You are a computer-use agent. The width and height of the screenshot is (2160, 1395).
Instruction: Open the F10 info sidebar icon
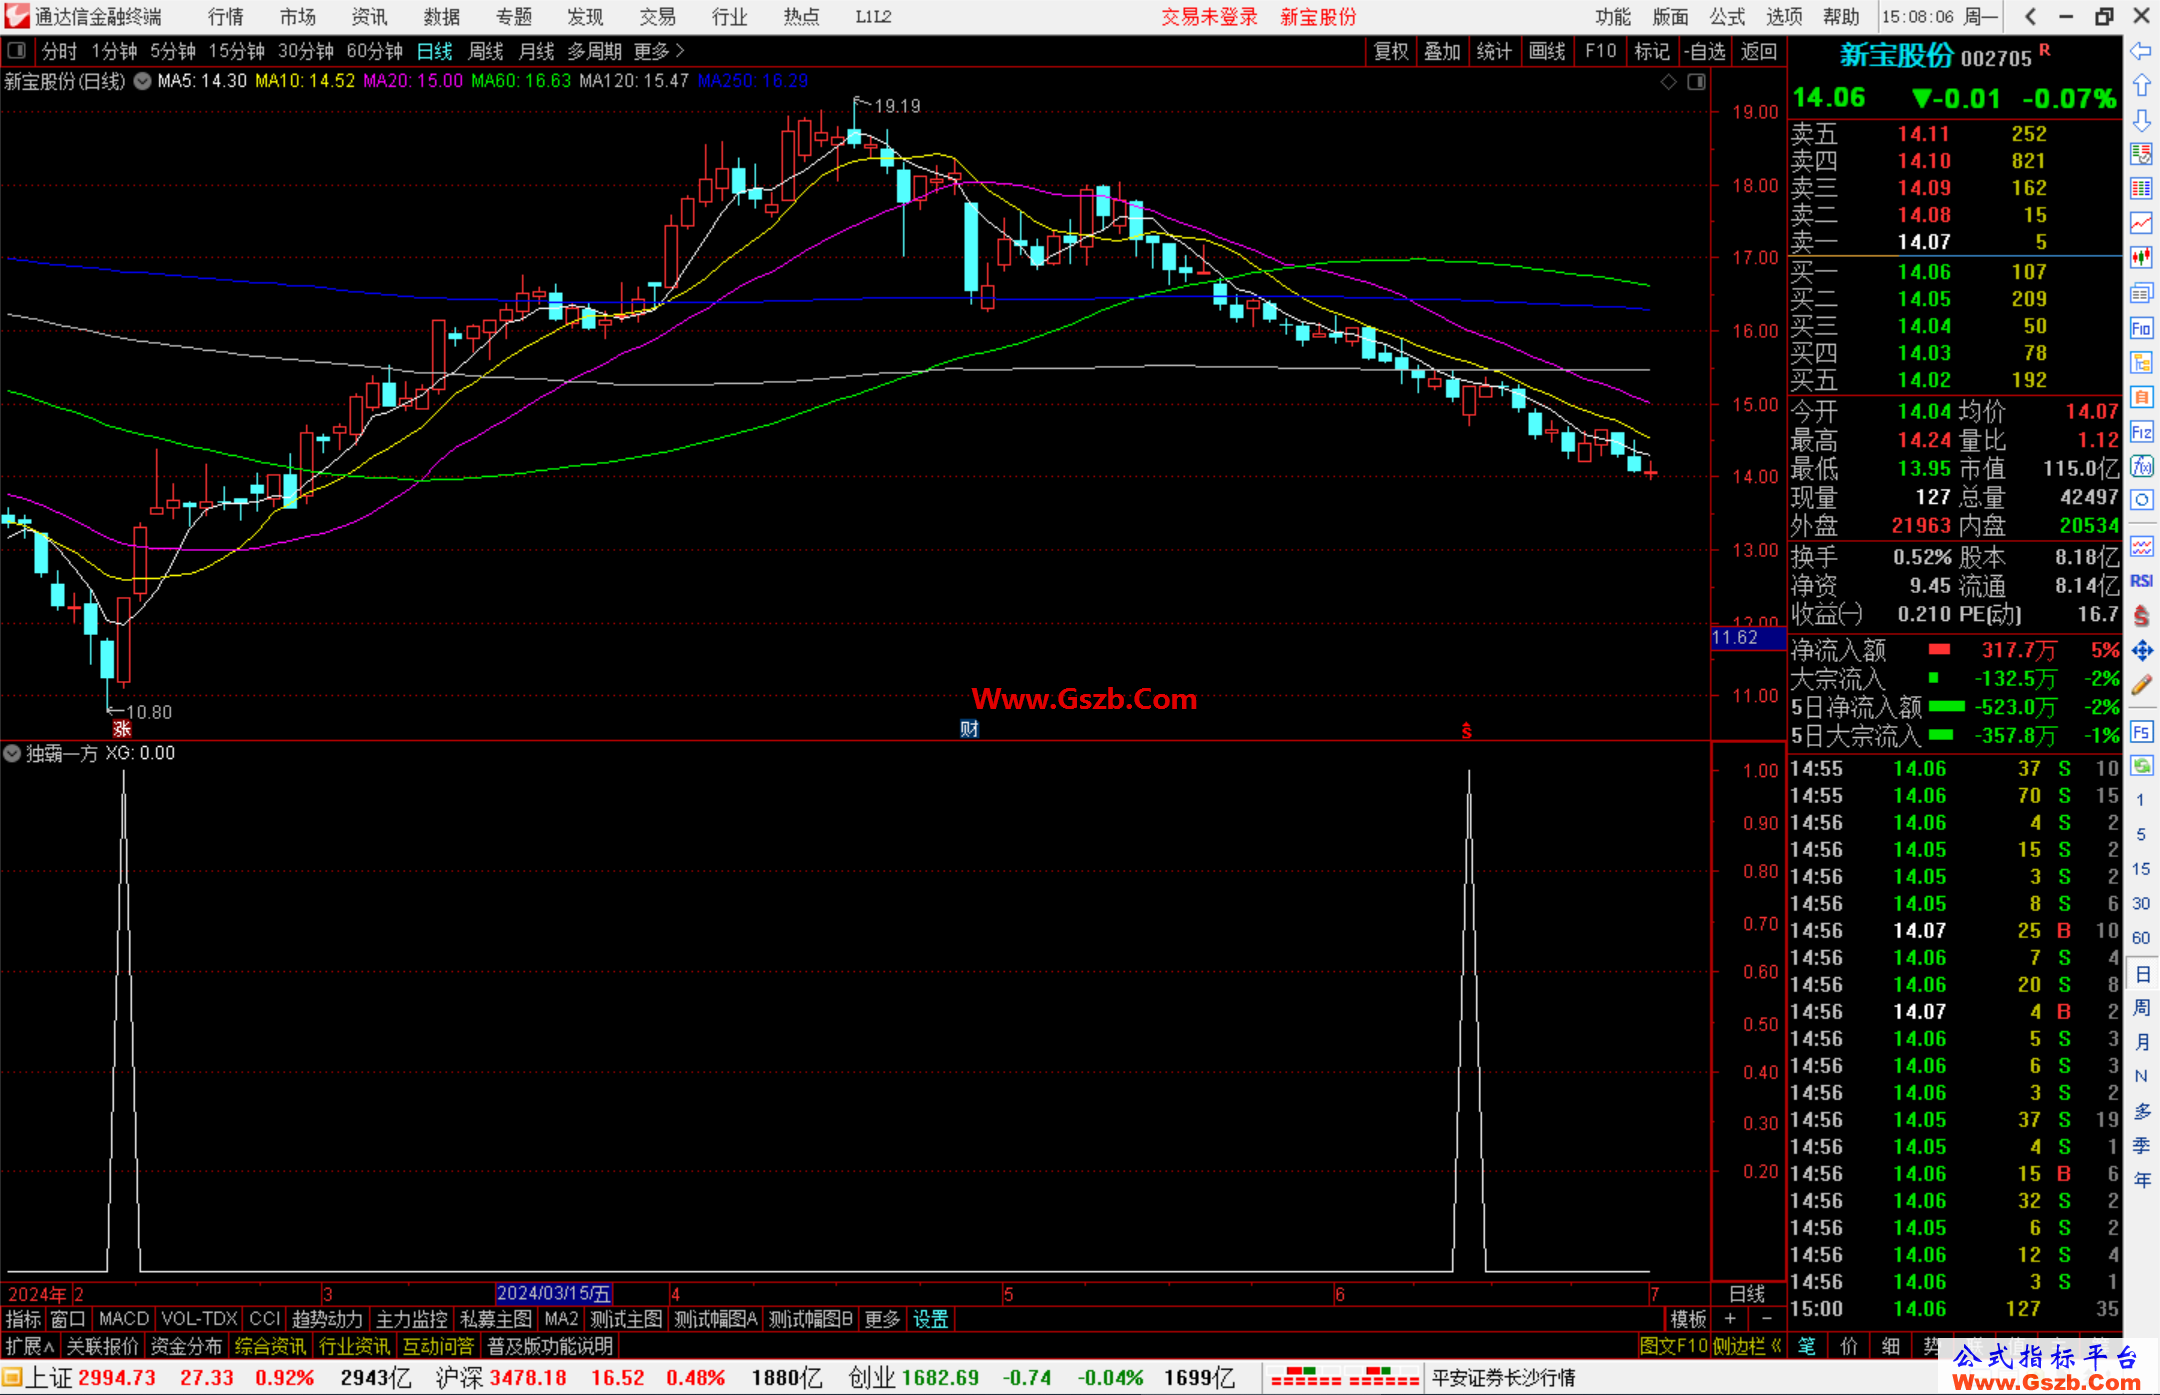(2141, 328)
